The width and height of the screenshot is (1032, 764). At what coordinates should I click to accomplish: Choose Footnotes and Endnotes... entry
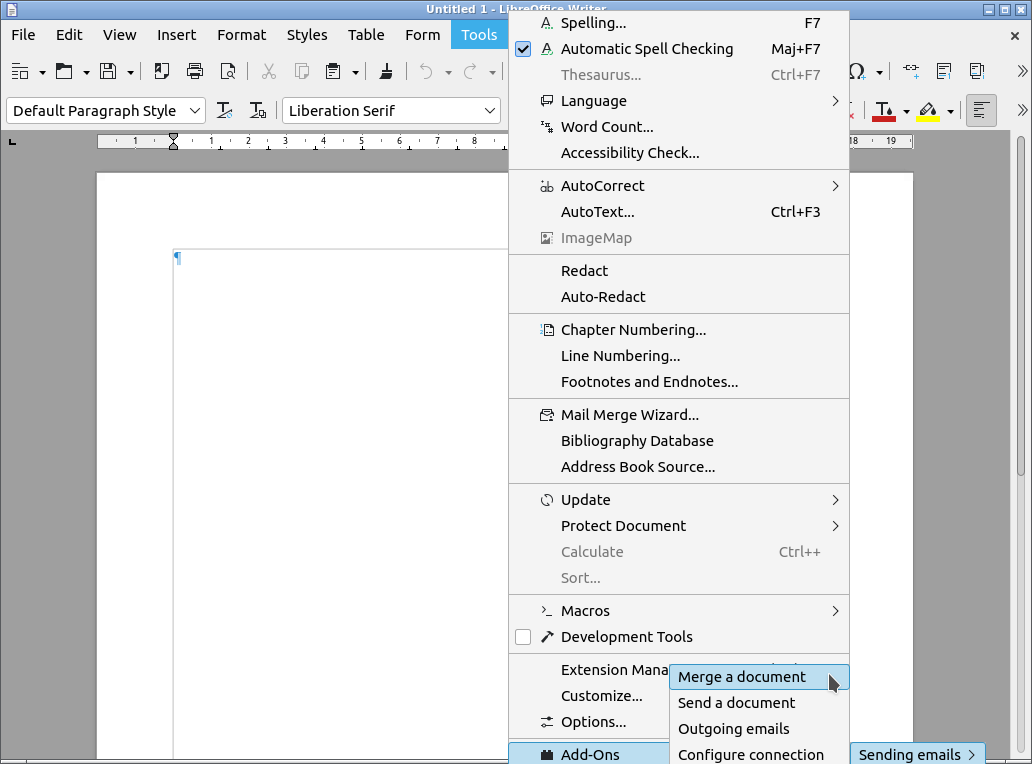pos(679,382)
